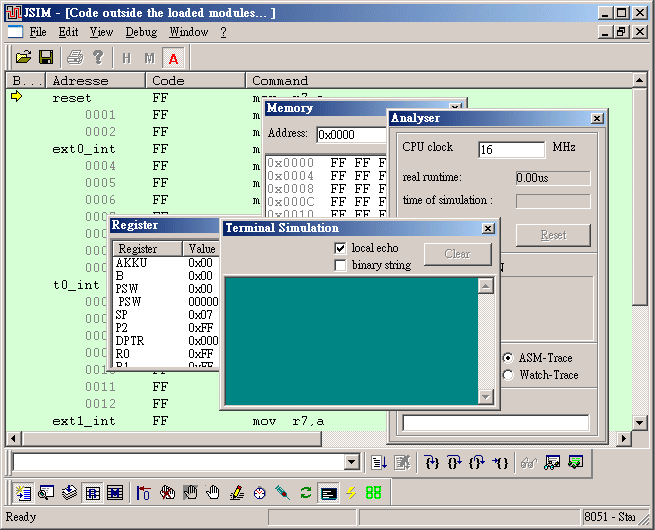Click the green circular arrows refresh icon

306,493
